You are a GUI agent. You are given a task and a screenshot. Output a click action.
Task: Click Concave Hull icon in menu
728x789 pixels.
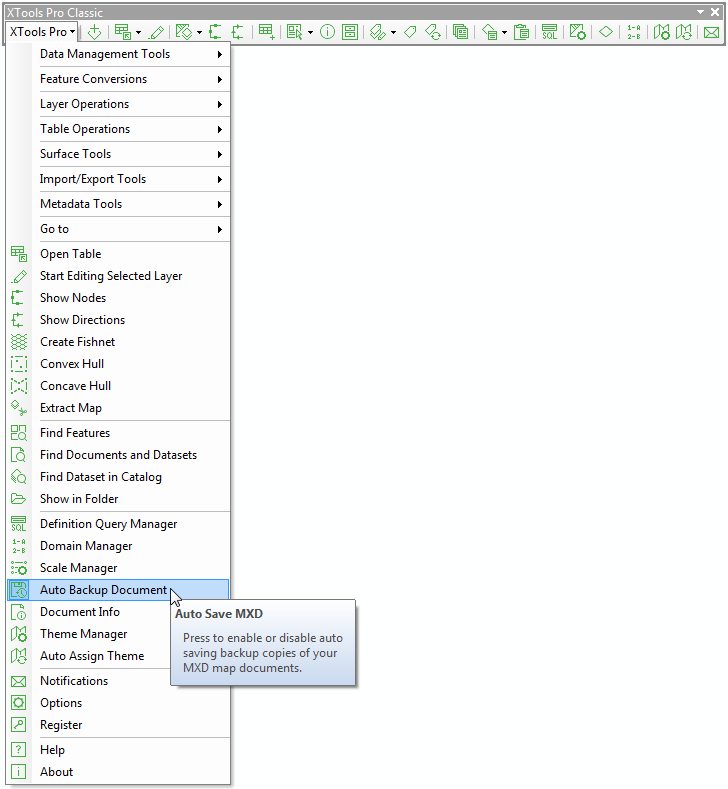[x=19, y=386]
